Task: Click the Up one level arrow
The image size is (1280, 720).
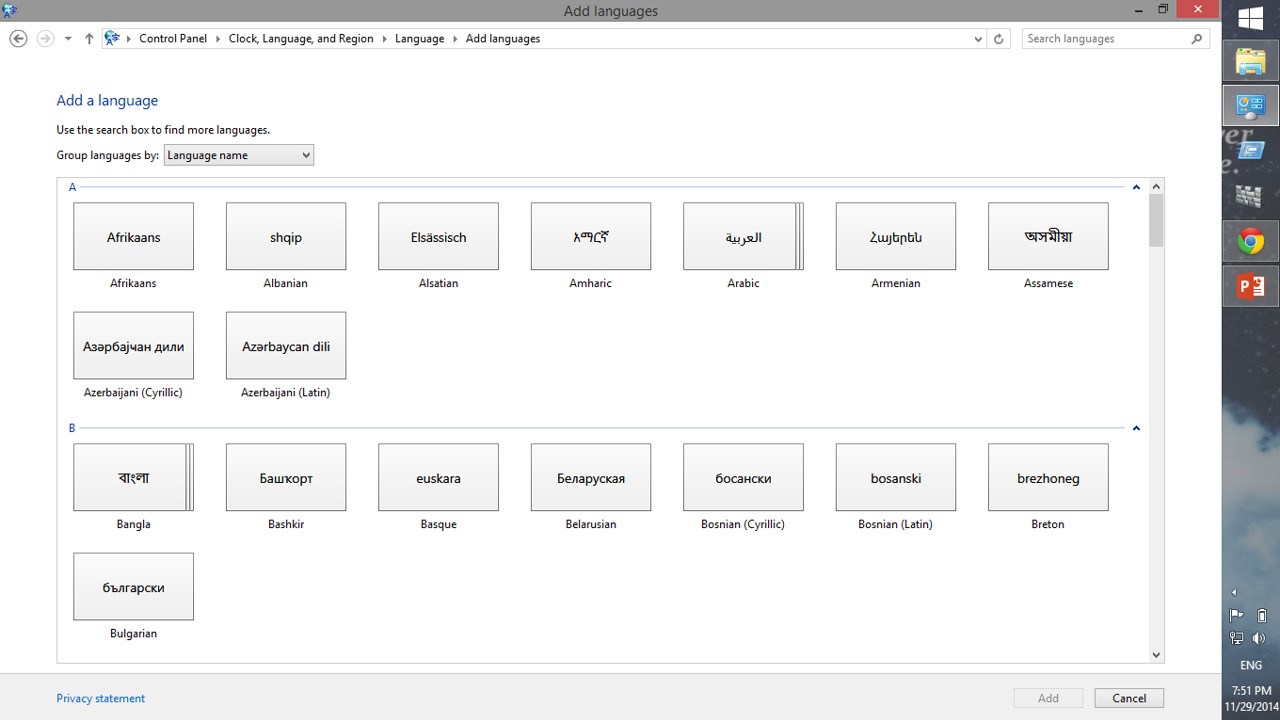Action: point(89,39)
